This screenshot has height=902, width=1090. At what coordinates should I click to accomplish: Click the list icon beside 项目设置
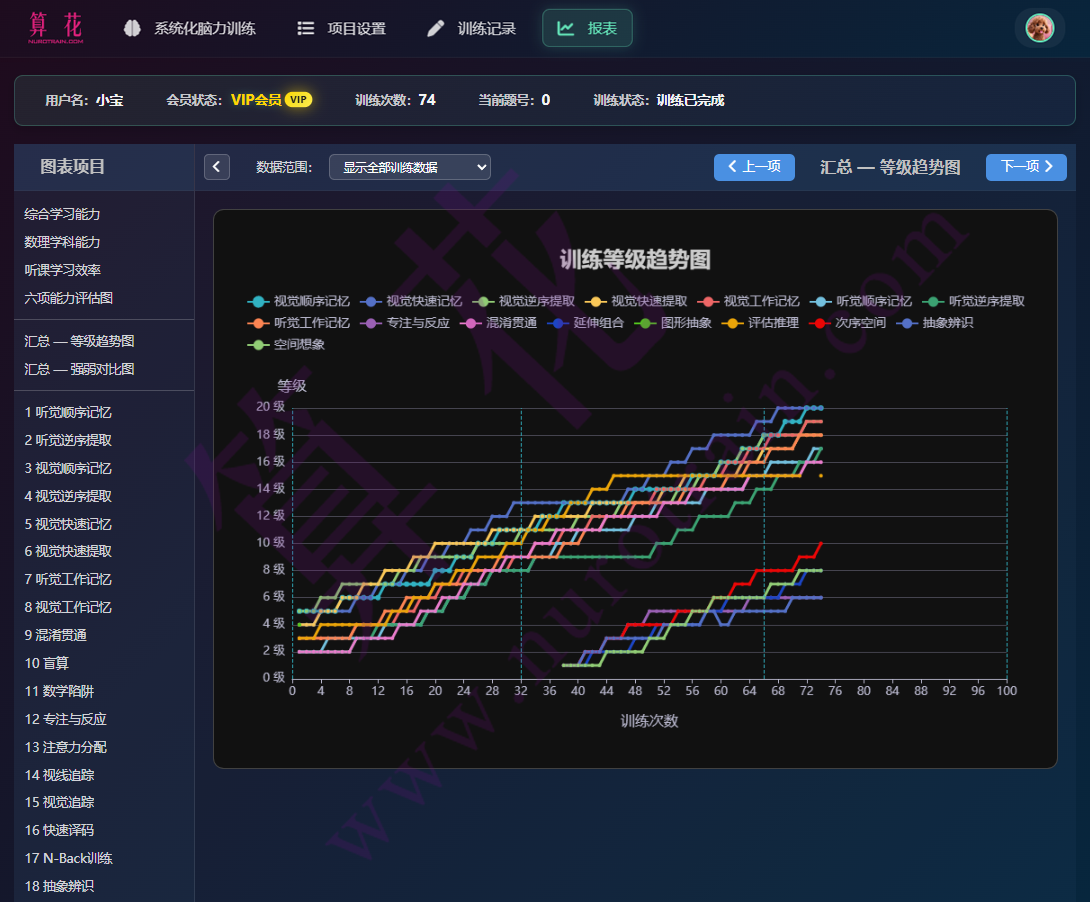306,28
